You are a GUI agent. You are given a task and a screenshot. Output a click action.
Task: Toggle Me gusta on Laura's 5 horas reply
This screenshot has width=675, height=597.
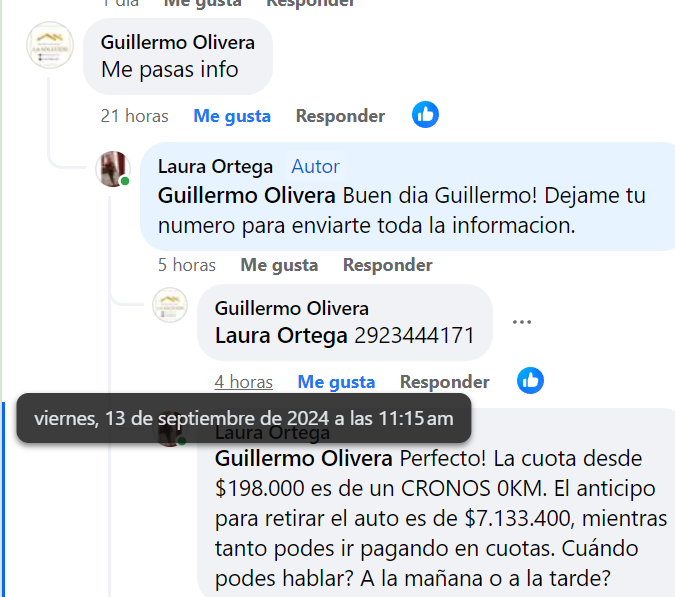(x=279, y=265)
